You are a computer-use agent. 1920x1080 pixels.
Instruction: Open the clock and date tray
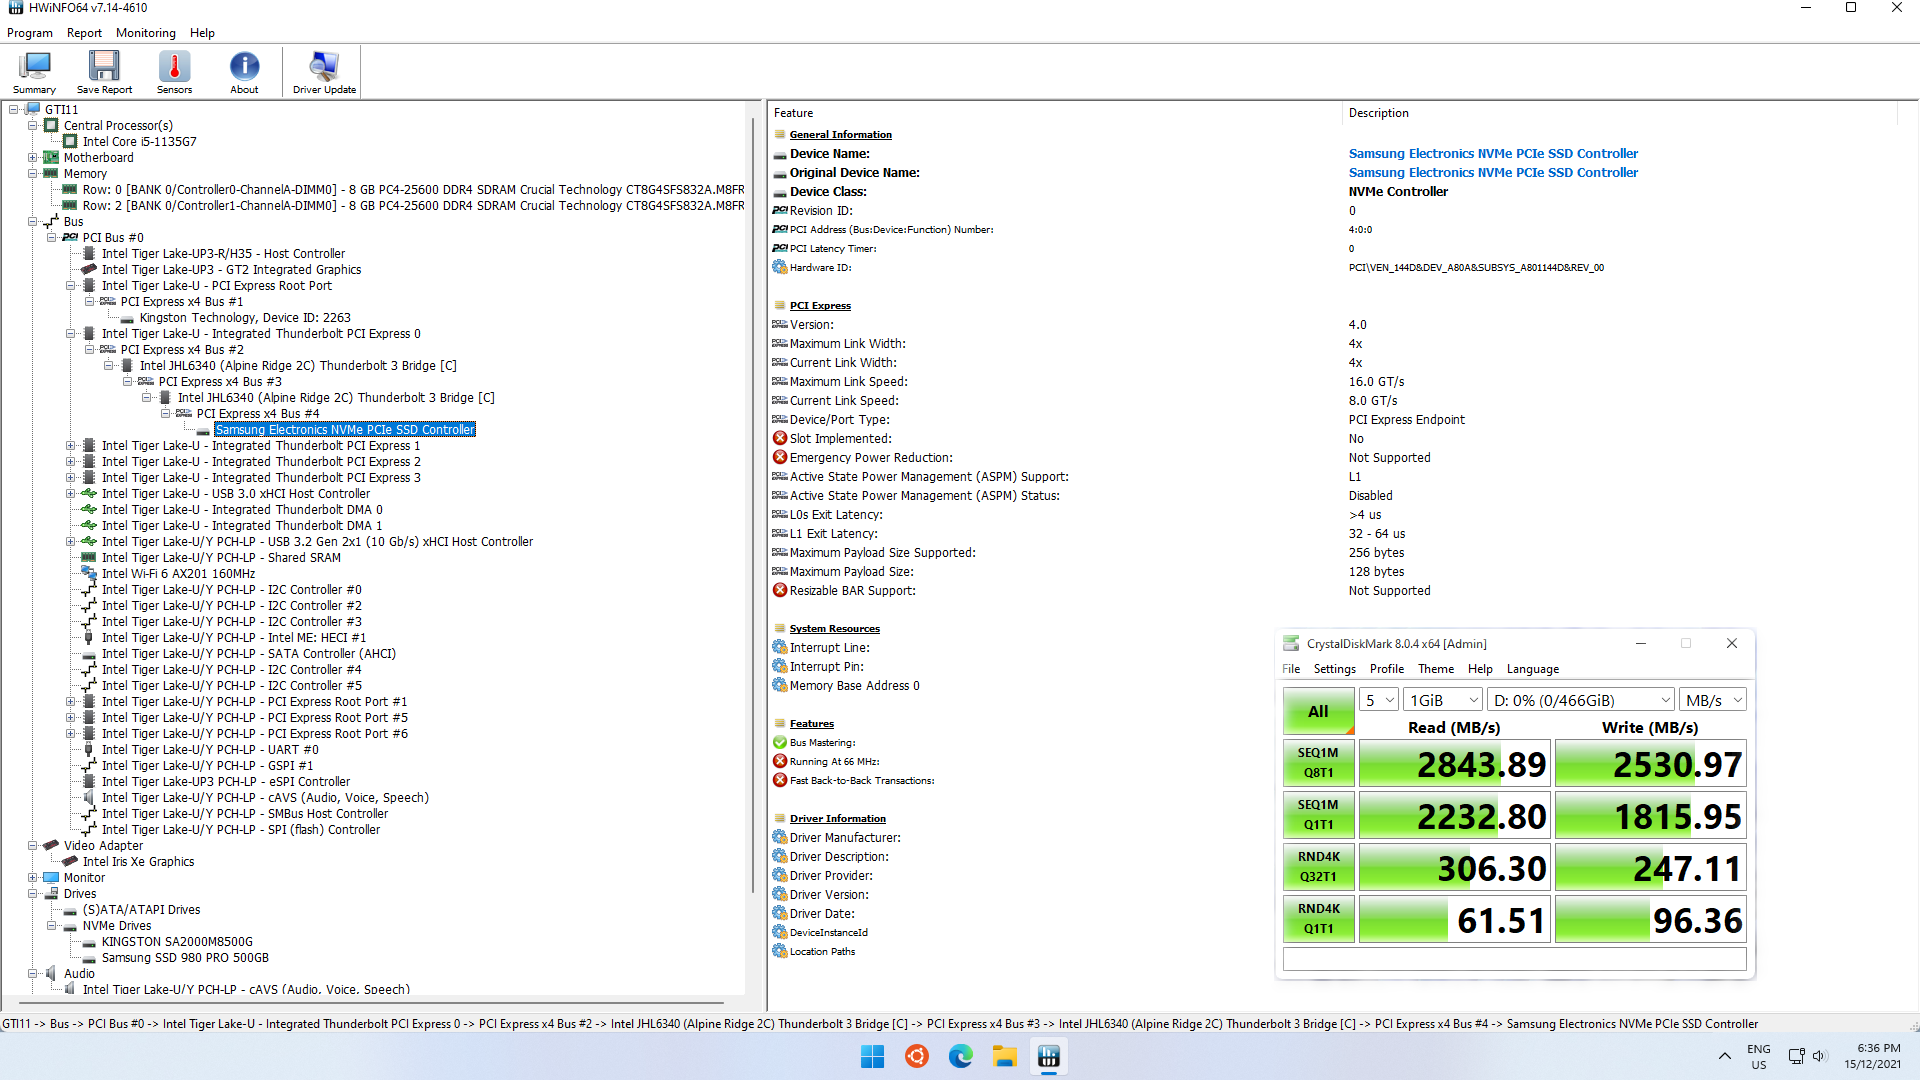coord(1872,1056)
